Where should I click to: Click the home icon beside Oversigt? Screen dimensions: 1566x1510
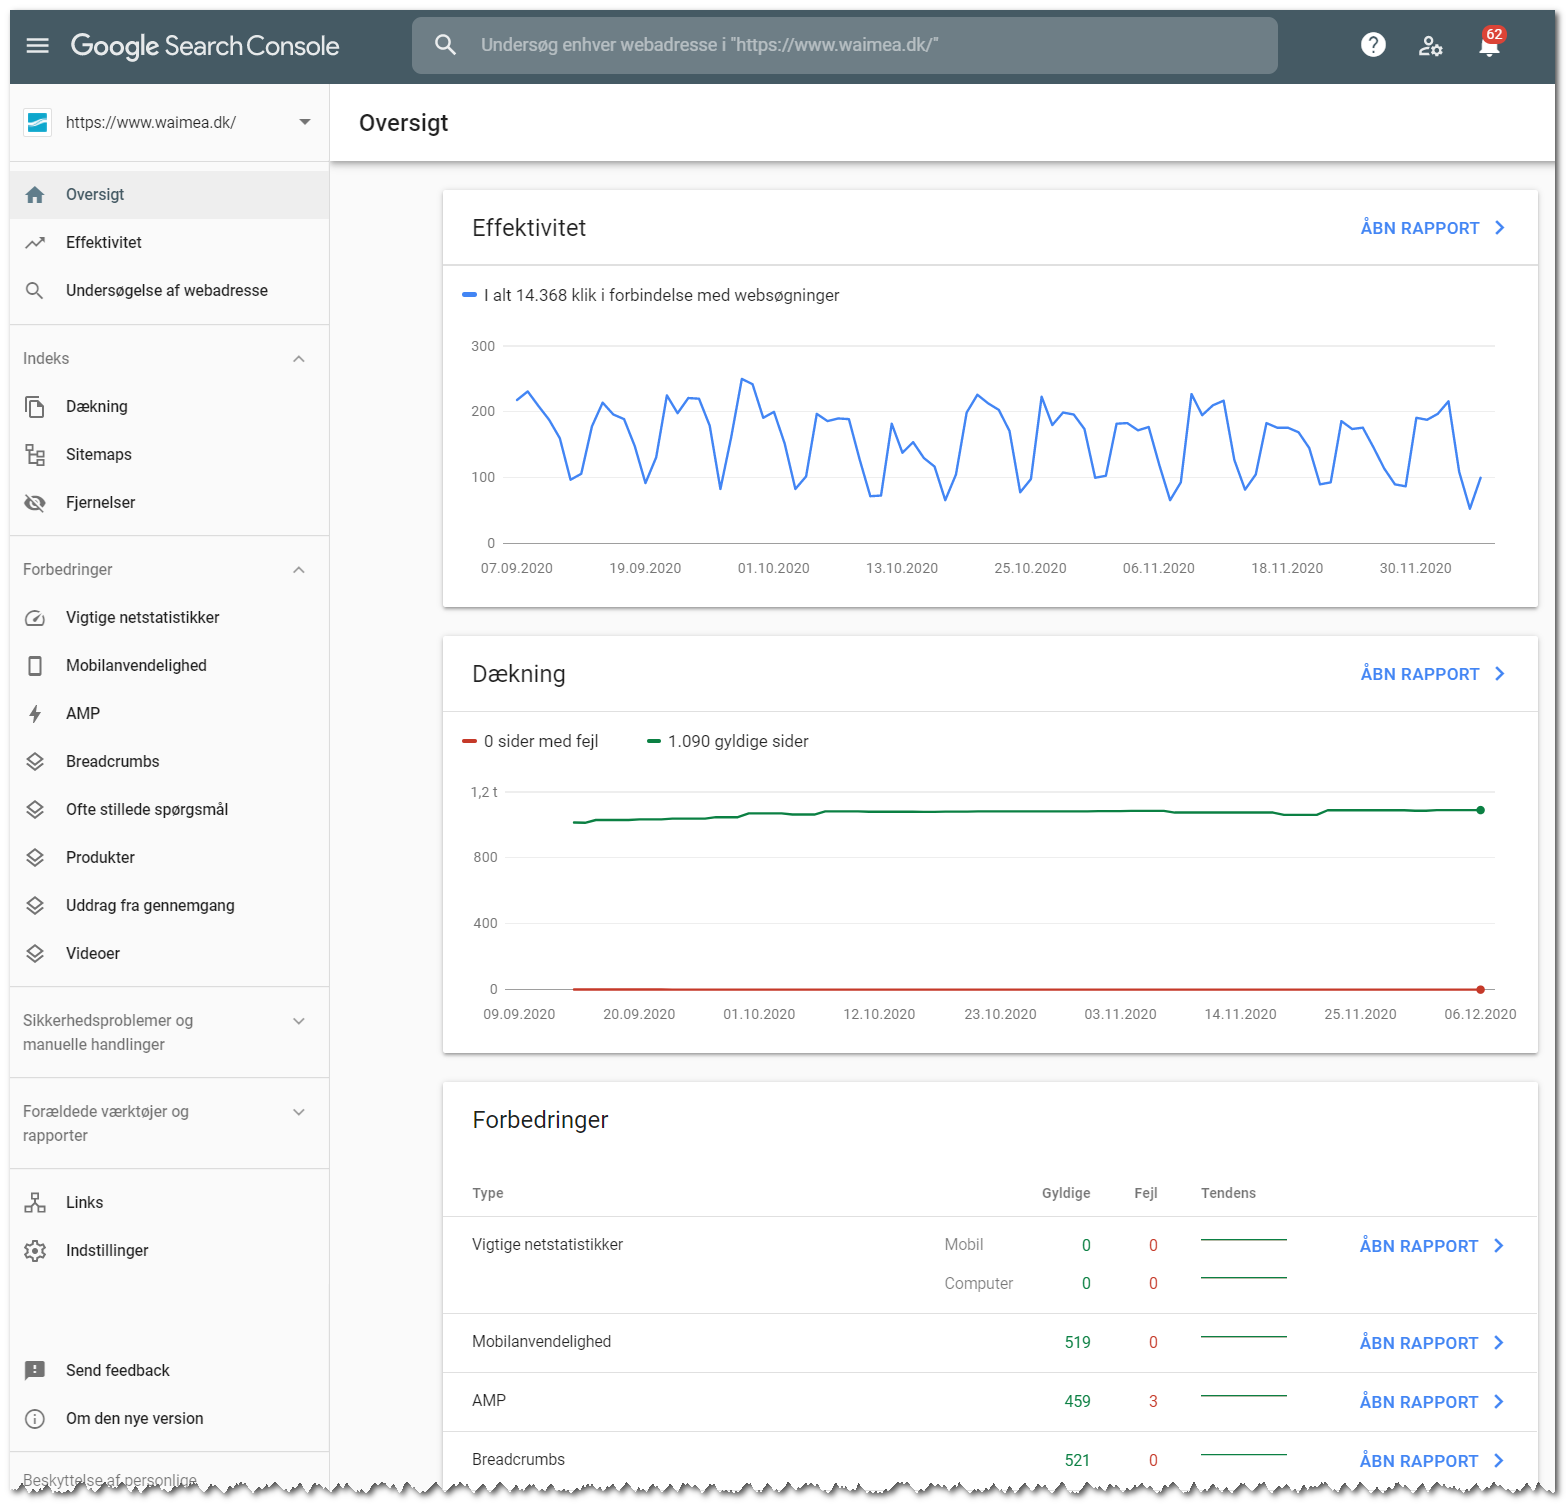pyautogui.click(x=35, y=195)
